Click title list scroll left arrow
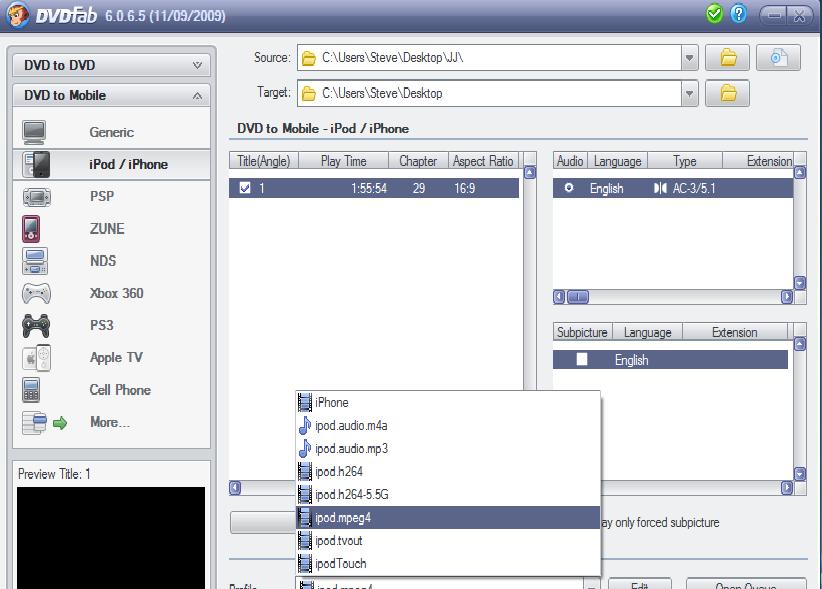The height and width of the screenshot is (589, 822). (235, 488)
